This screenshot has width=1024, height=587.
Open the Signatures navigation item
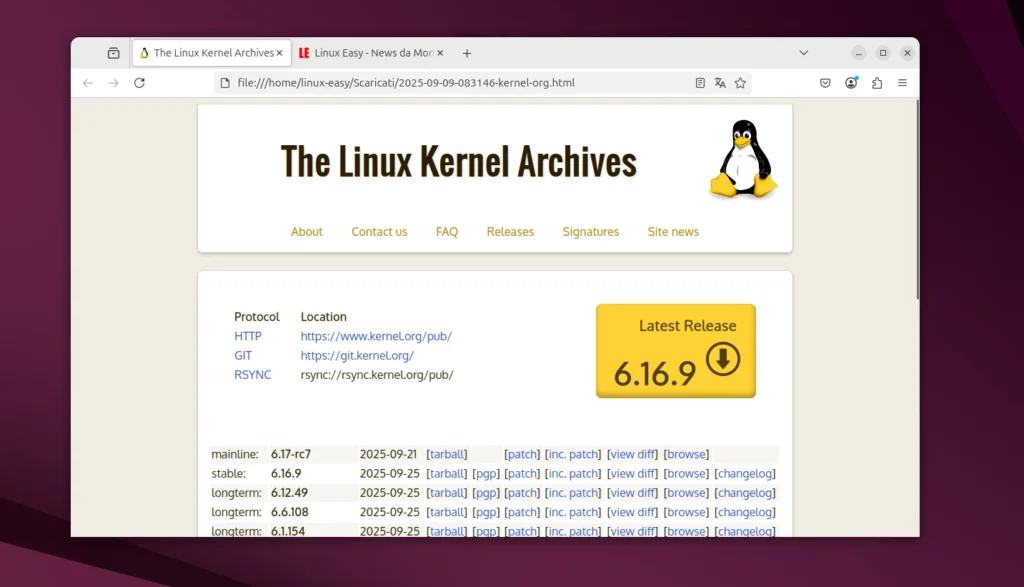tap(590, 232)
